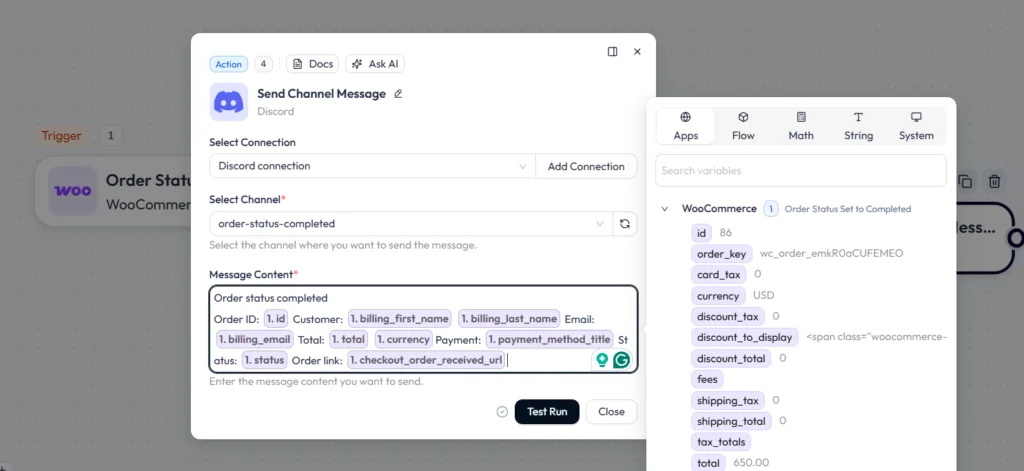Screen dimensions: 1024x471
Task: Insert the shipping_tax variable
Action: point(728,400)
